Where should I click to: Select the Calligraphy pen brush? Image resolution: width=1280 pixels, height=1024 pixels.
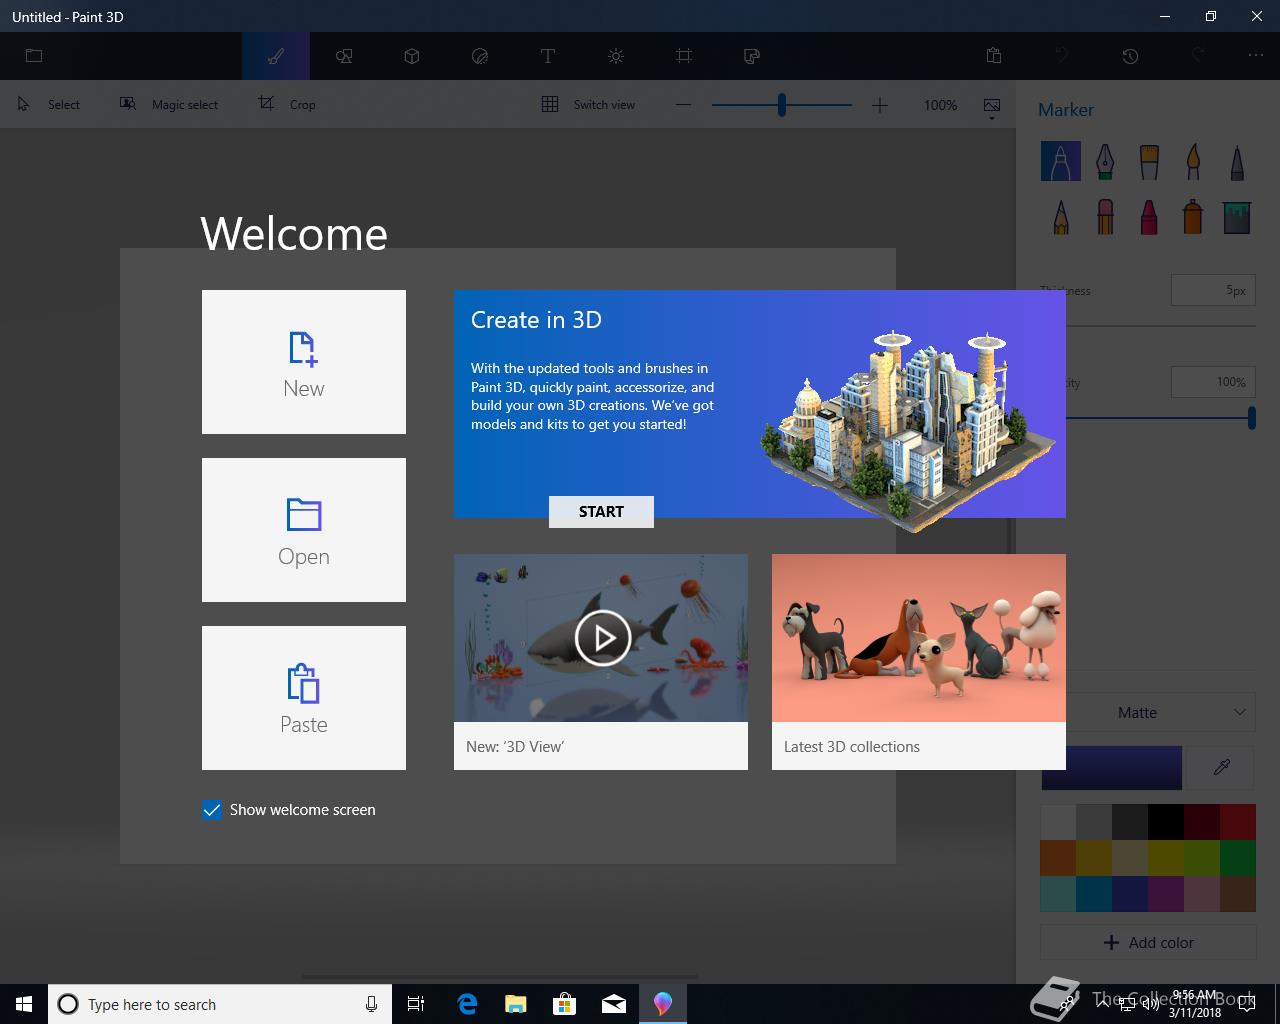1105,161
